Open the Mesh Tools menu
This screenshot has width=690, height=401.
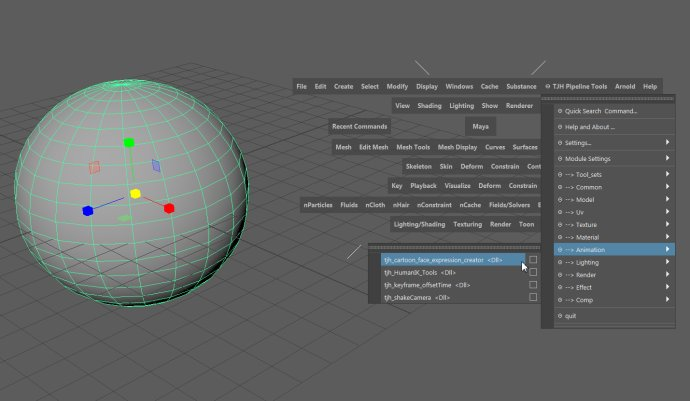pos(413,147)
